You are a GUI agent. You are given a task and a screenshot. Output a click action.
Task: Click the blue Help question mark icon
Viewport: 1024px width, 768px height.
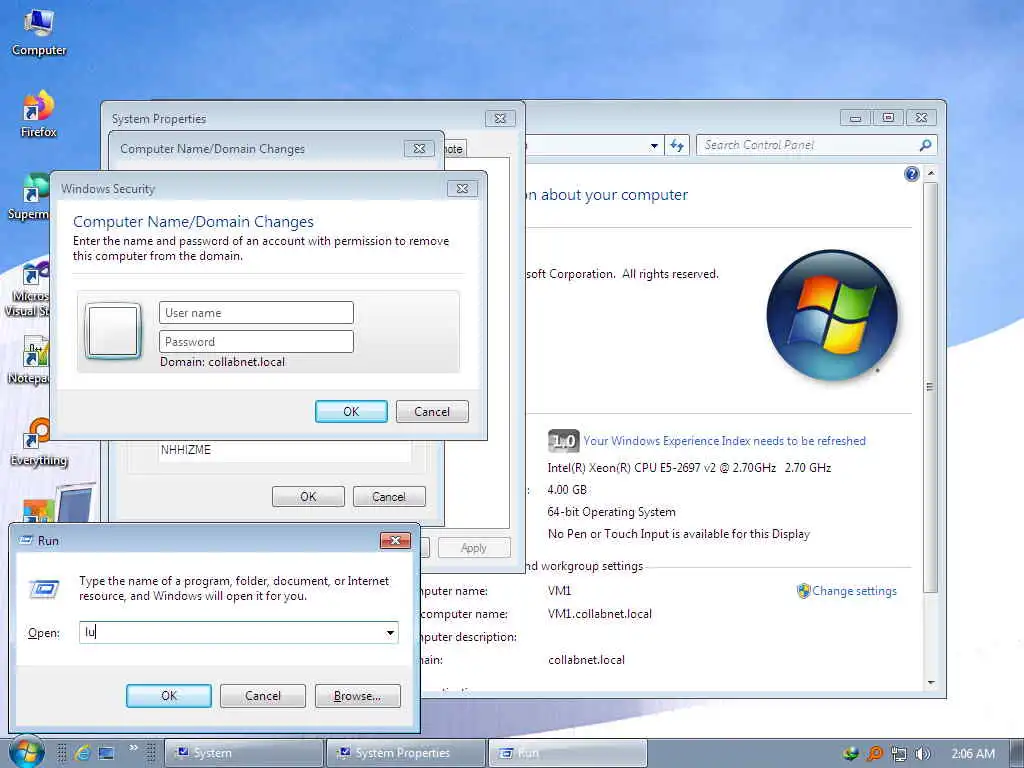[x=912, y=174]
